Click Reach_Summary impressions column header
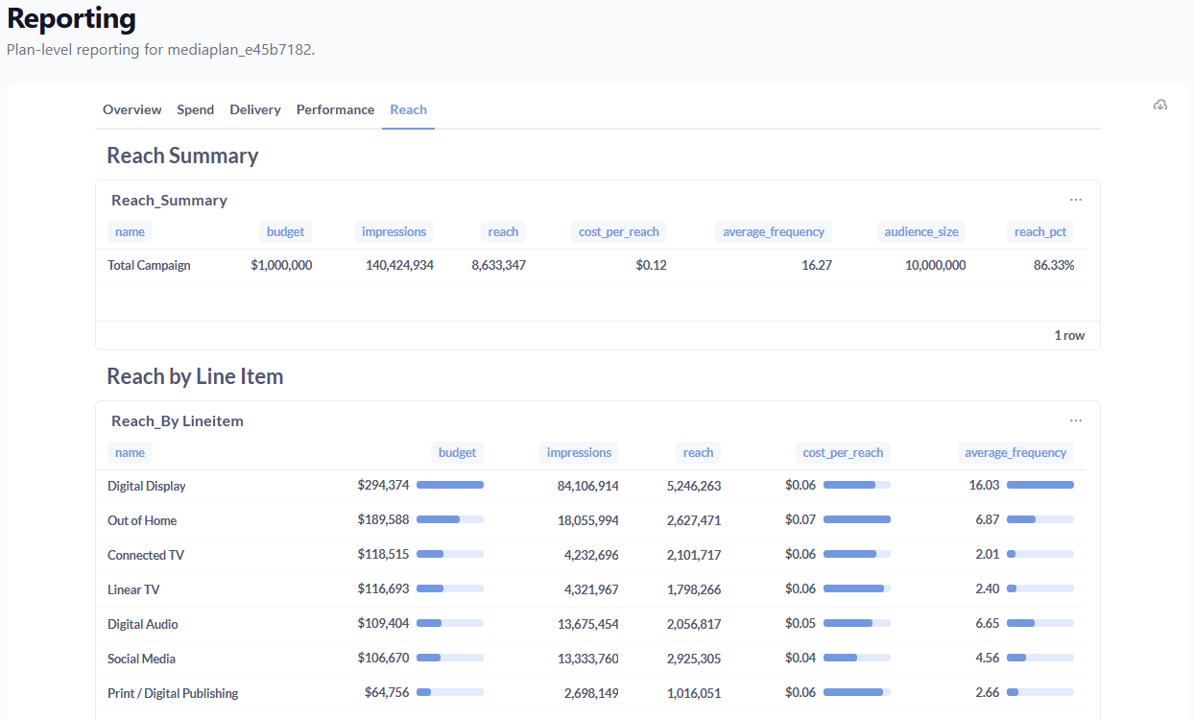This screenshot has width=1194, height=720. 394,231
